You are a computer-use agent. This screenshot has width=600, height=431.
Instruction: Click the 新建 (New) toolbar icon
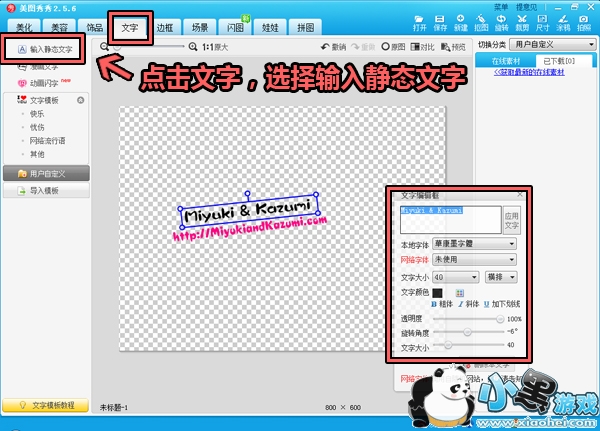[461, 23]
